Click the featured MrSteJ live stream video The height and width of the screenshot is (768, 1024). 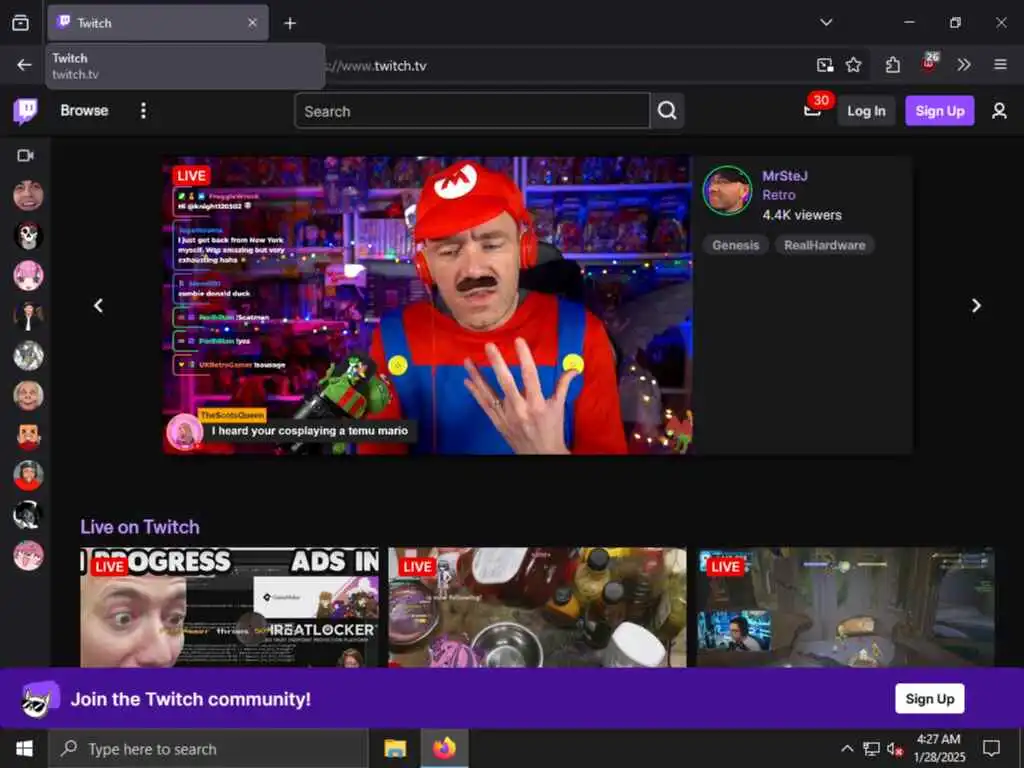pyautogui.click(x=428, y=305)
